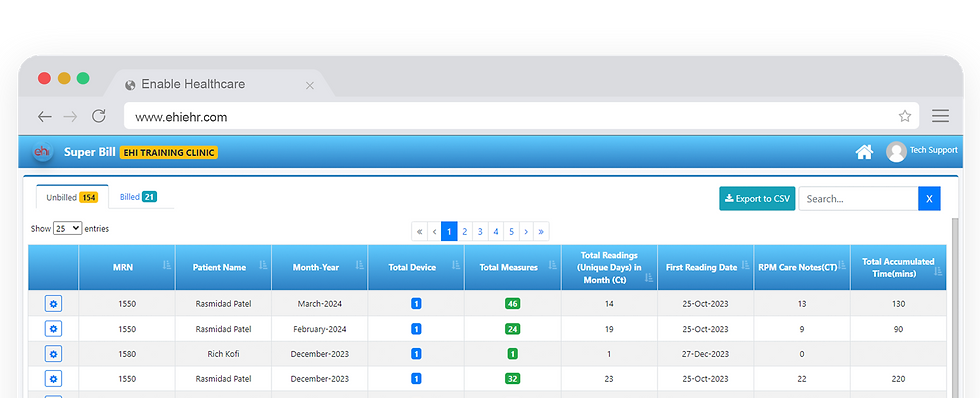Sort table by First Reading Date column
Viewport: 980px width, 398px height.
click(x=706, y=267)
